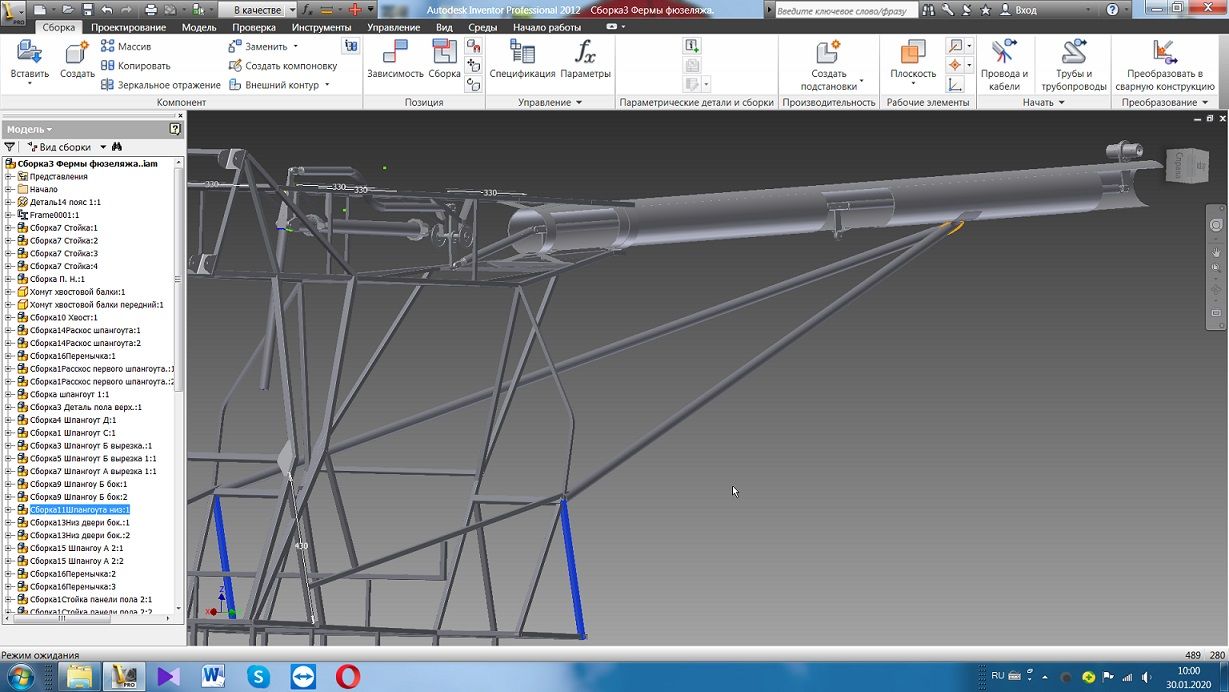Select the Плоскость work plane tool
The image size is (1229, 692).
912,53
